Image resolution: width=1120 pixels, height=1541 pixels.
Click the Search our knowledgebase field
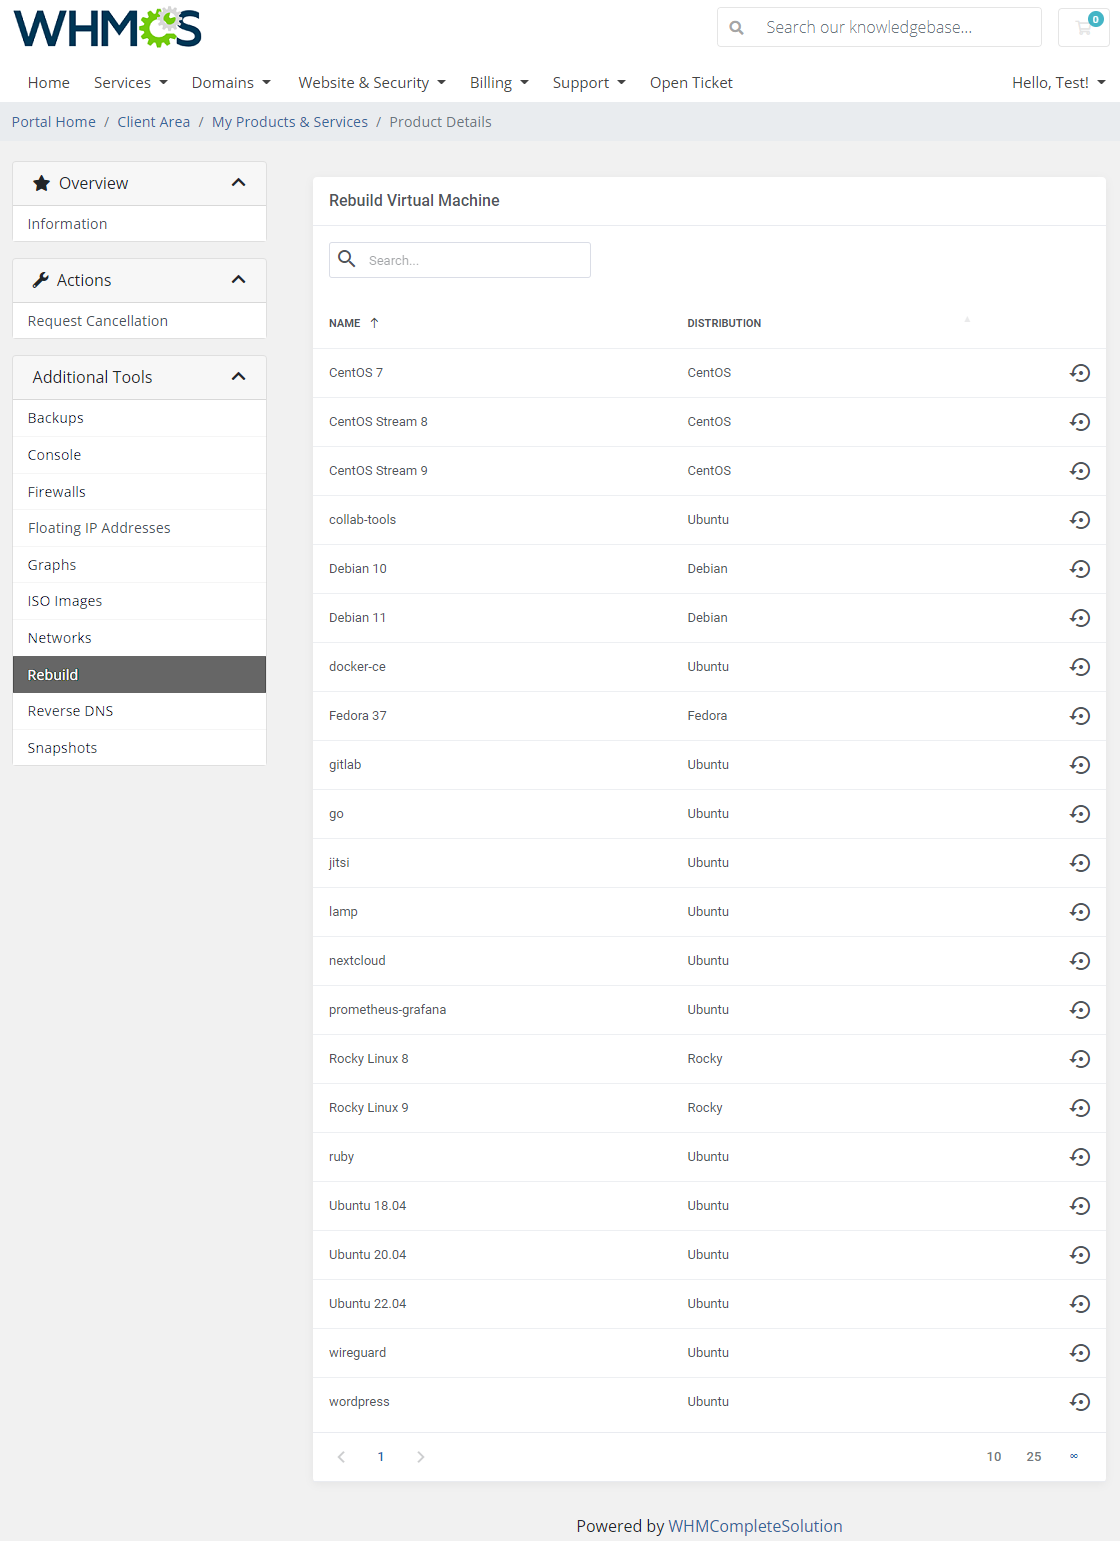879,27
